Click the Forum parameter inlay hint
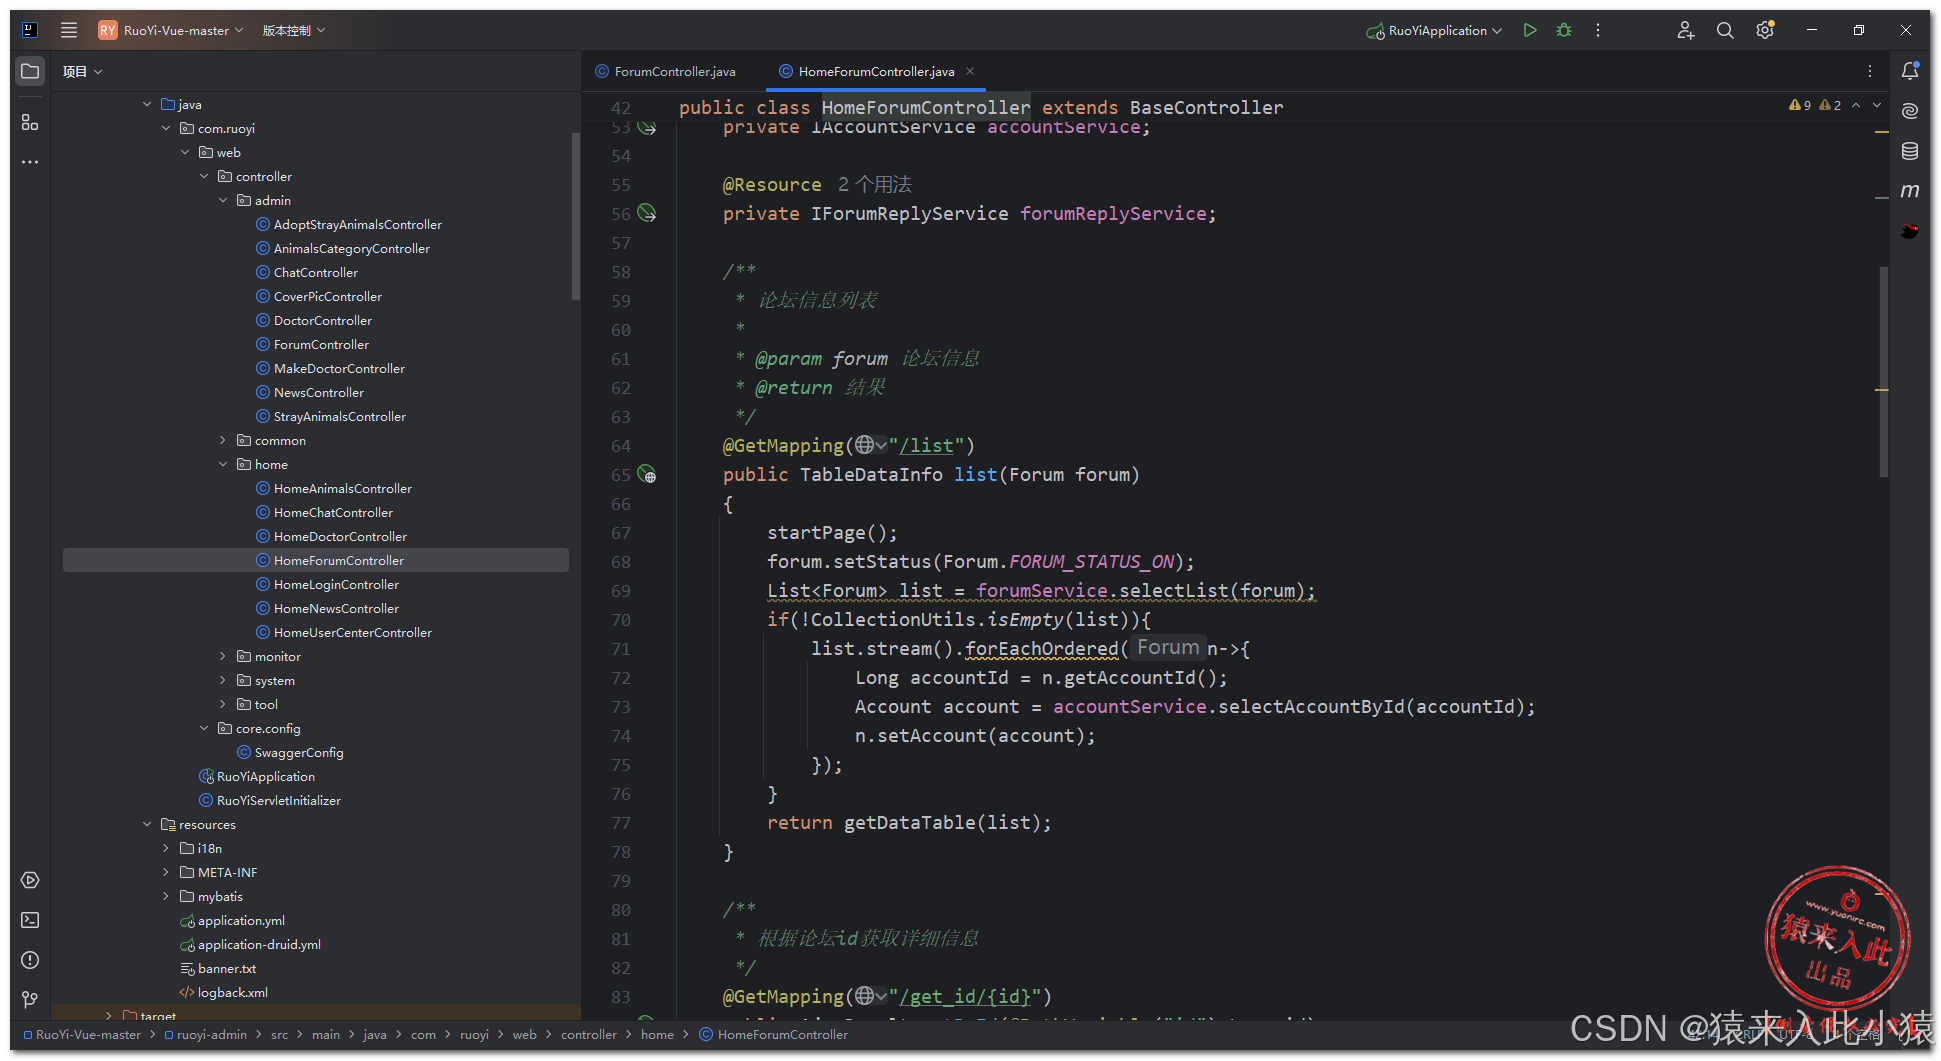Image resolution: width=1941 pixels, height=1061 pixels. point(1168,648)
